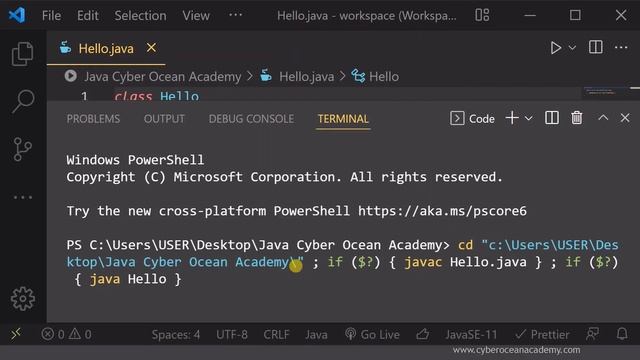640x360 pixels.
Task: Select the Hello.java editor tab
Action: [x=106, y=48]
